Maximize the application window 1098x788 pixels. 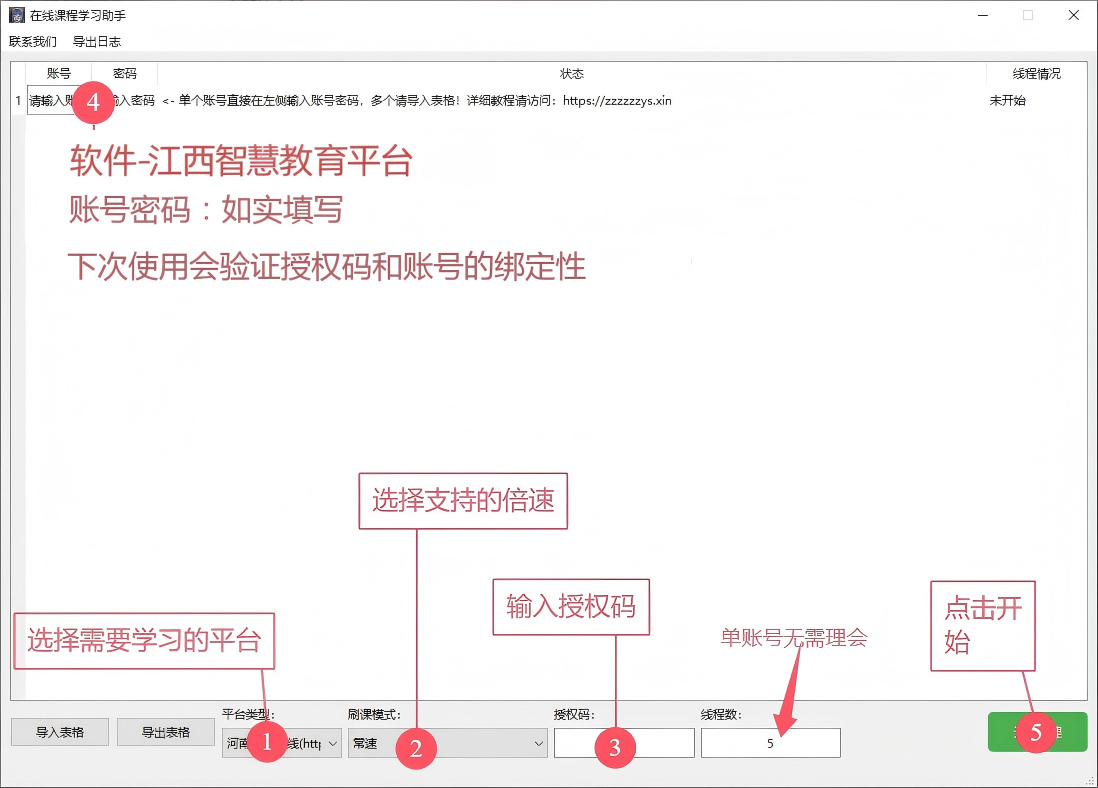(x=1027, y=16)
